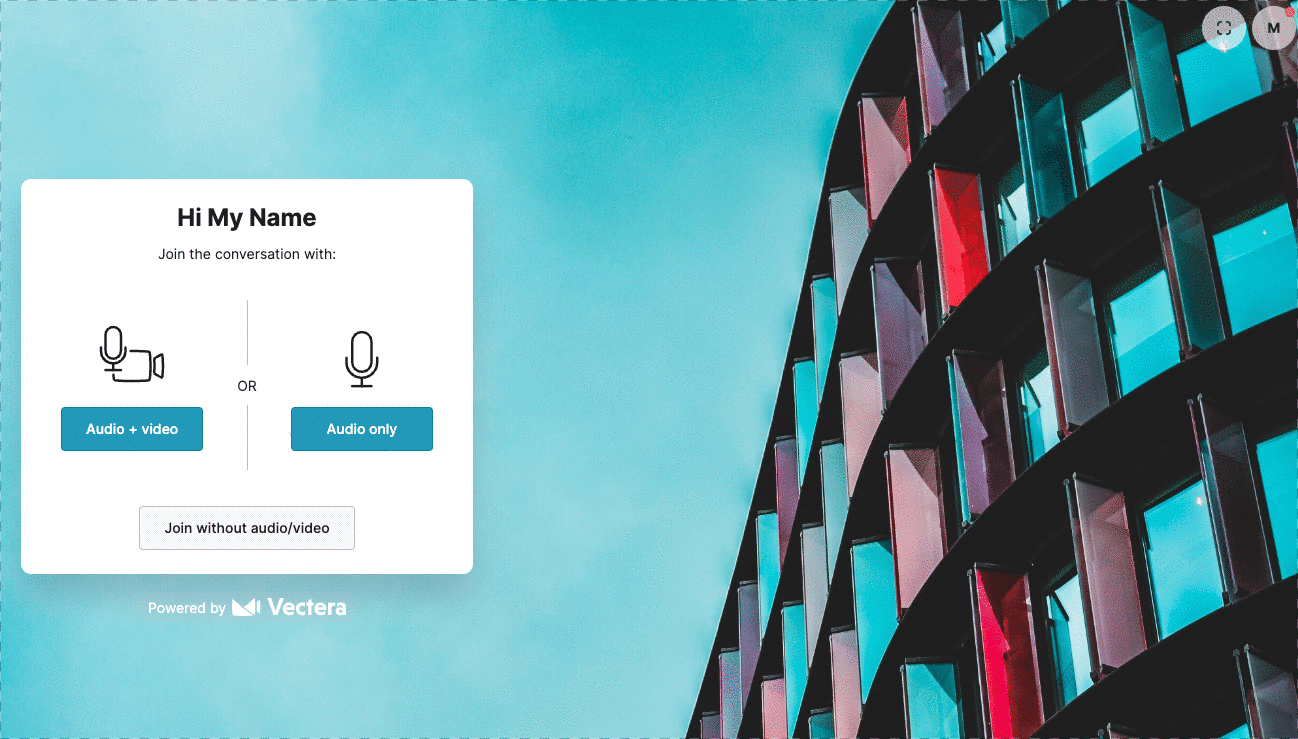Click the Vectera logo mark
Viewport: 1298px width, 739px height.
coord(246,607)
